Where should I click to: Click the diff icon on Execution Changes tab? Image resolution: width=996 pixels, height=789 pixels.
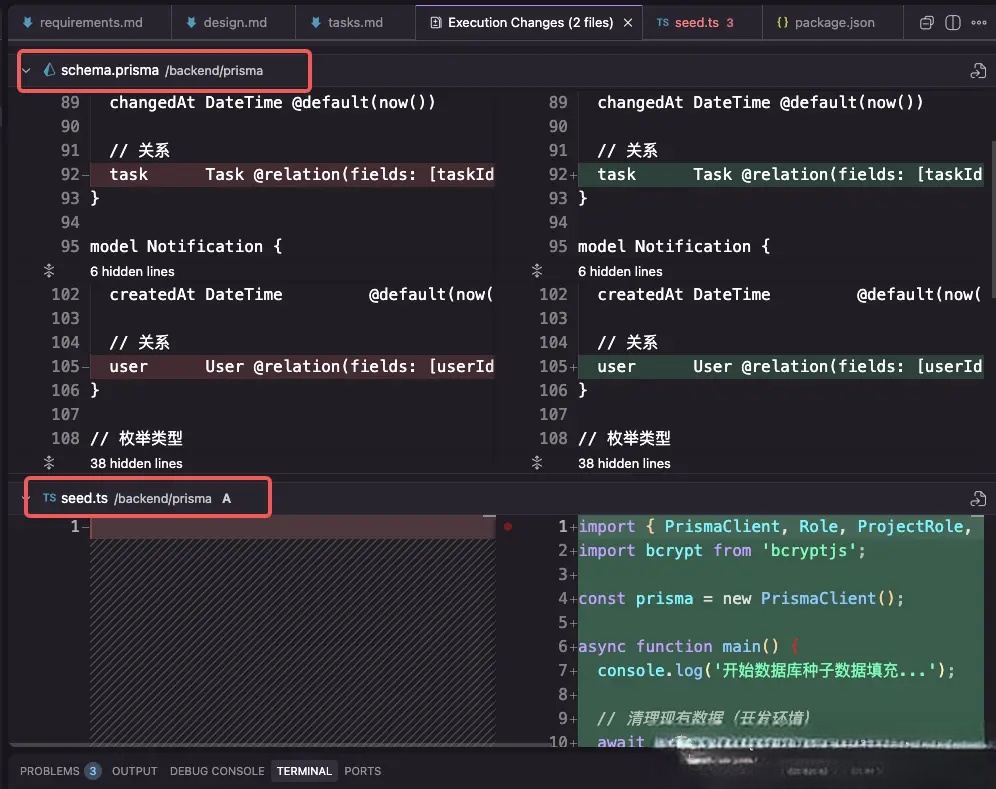[434, 20]
